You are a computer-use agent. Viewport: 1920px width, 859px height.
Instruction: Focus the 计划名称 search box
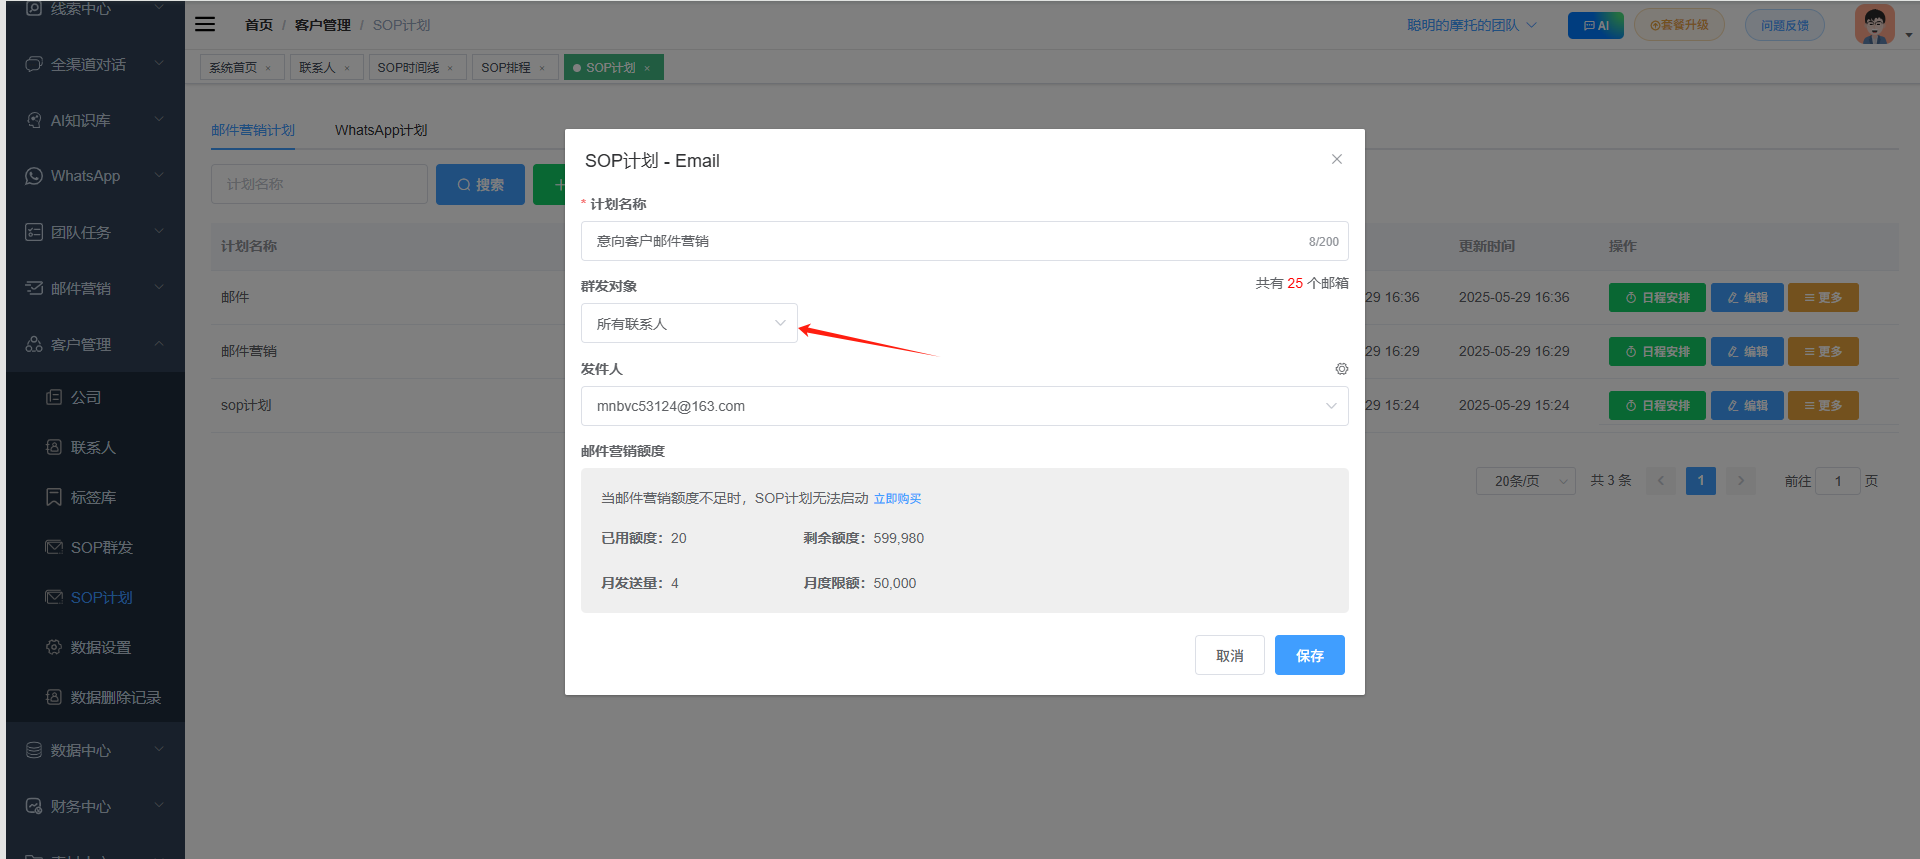[319, 185]
